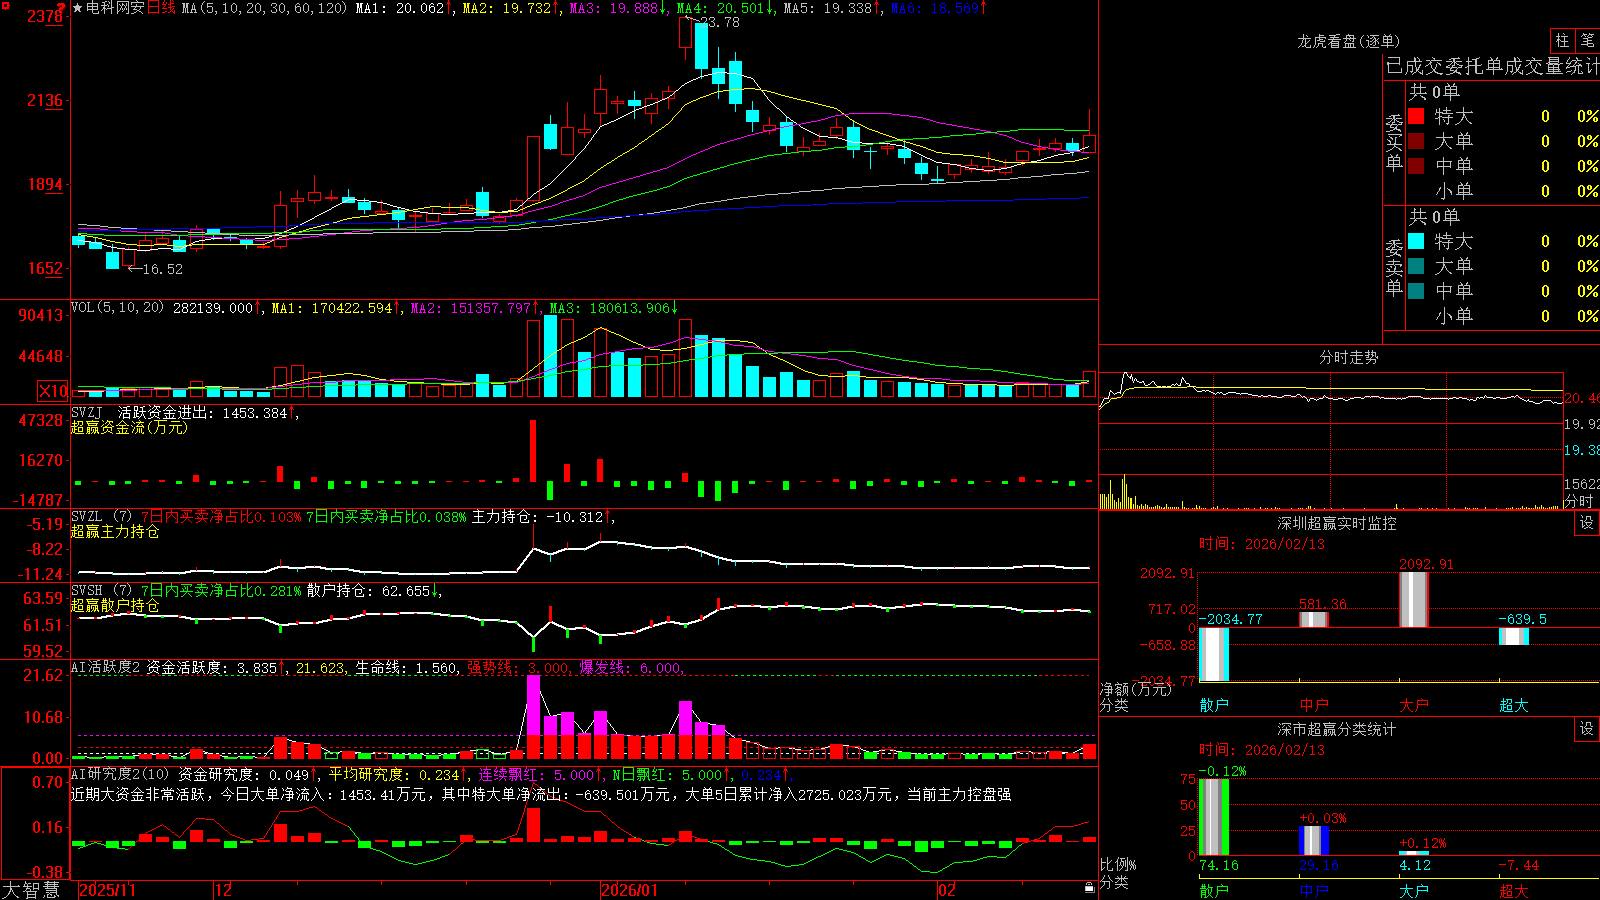Image resolution: width=1600 pixels, height=900 pixels.
Task: Click the 分时走势 panel title
Action: pyautogui.click(x=1349, y=357)
